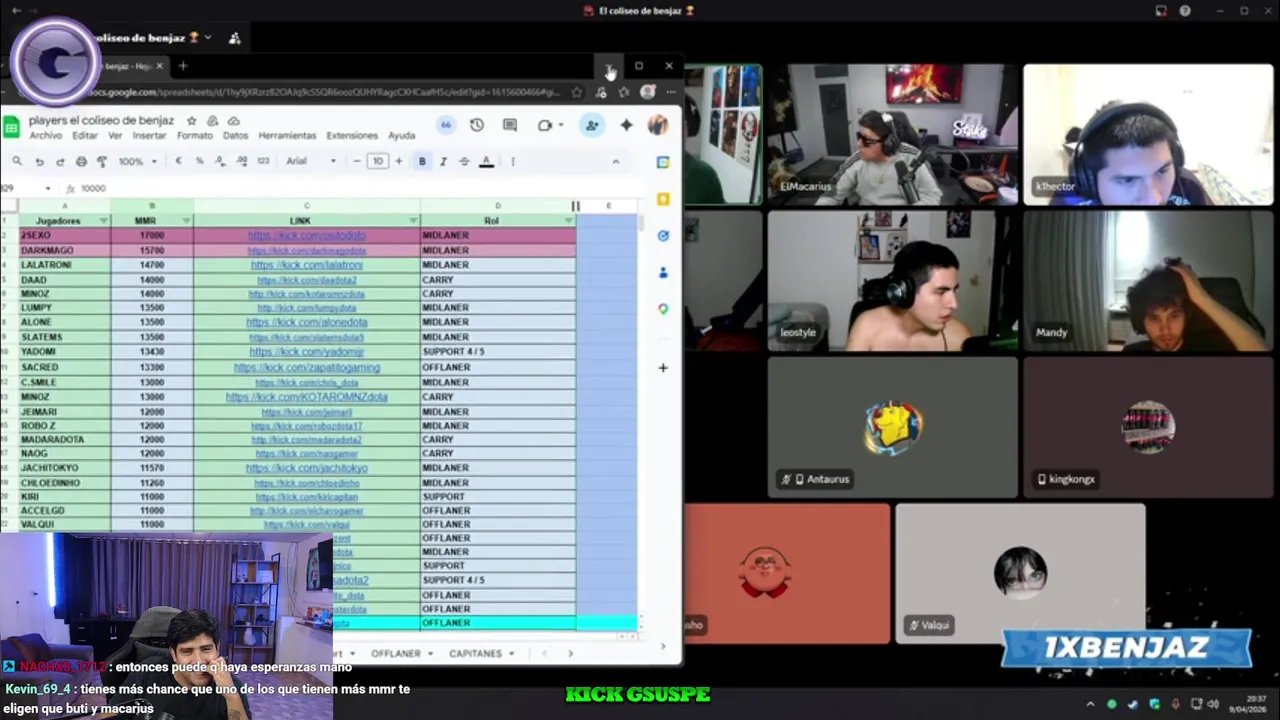The image size is (1280, 720).
Task: Redo the action in Sheets toolbar
Action: coord(60,161)
